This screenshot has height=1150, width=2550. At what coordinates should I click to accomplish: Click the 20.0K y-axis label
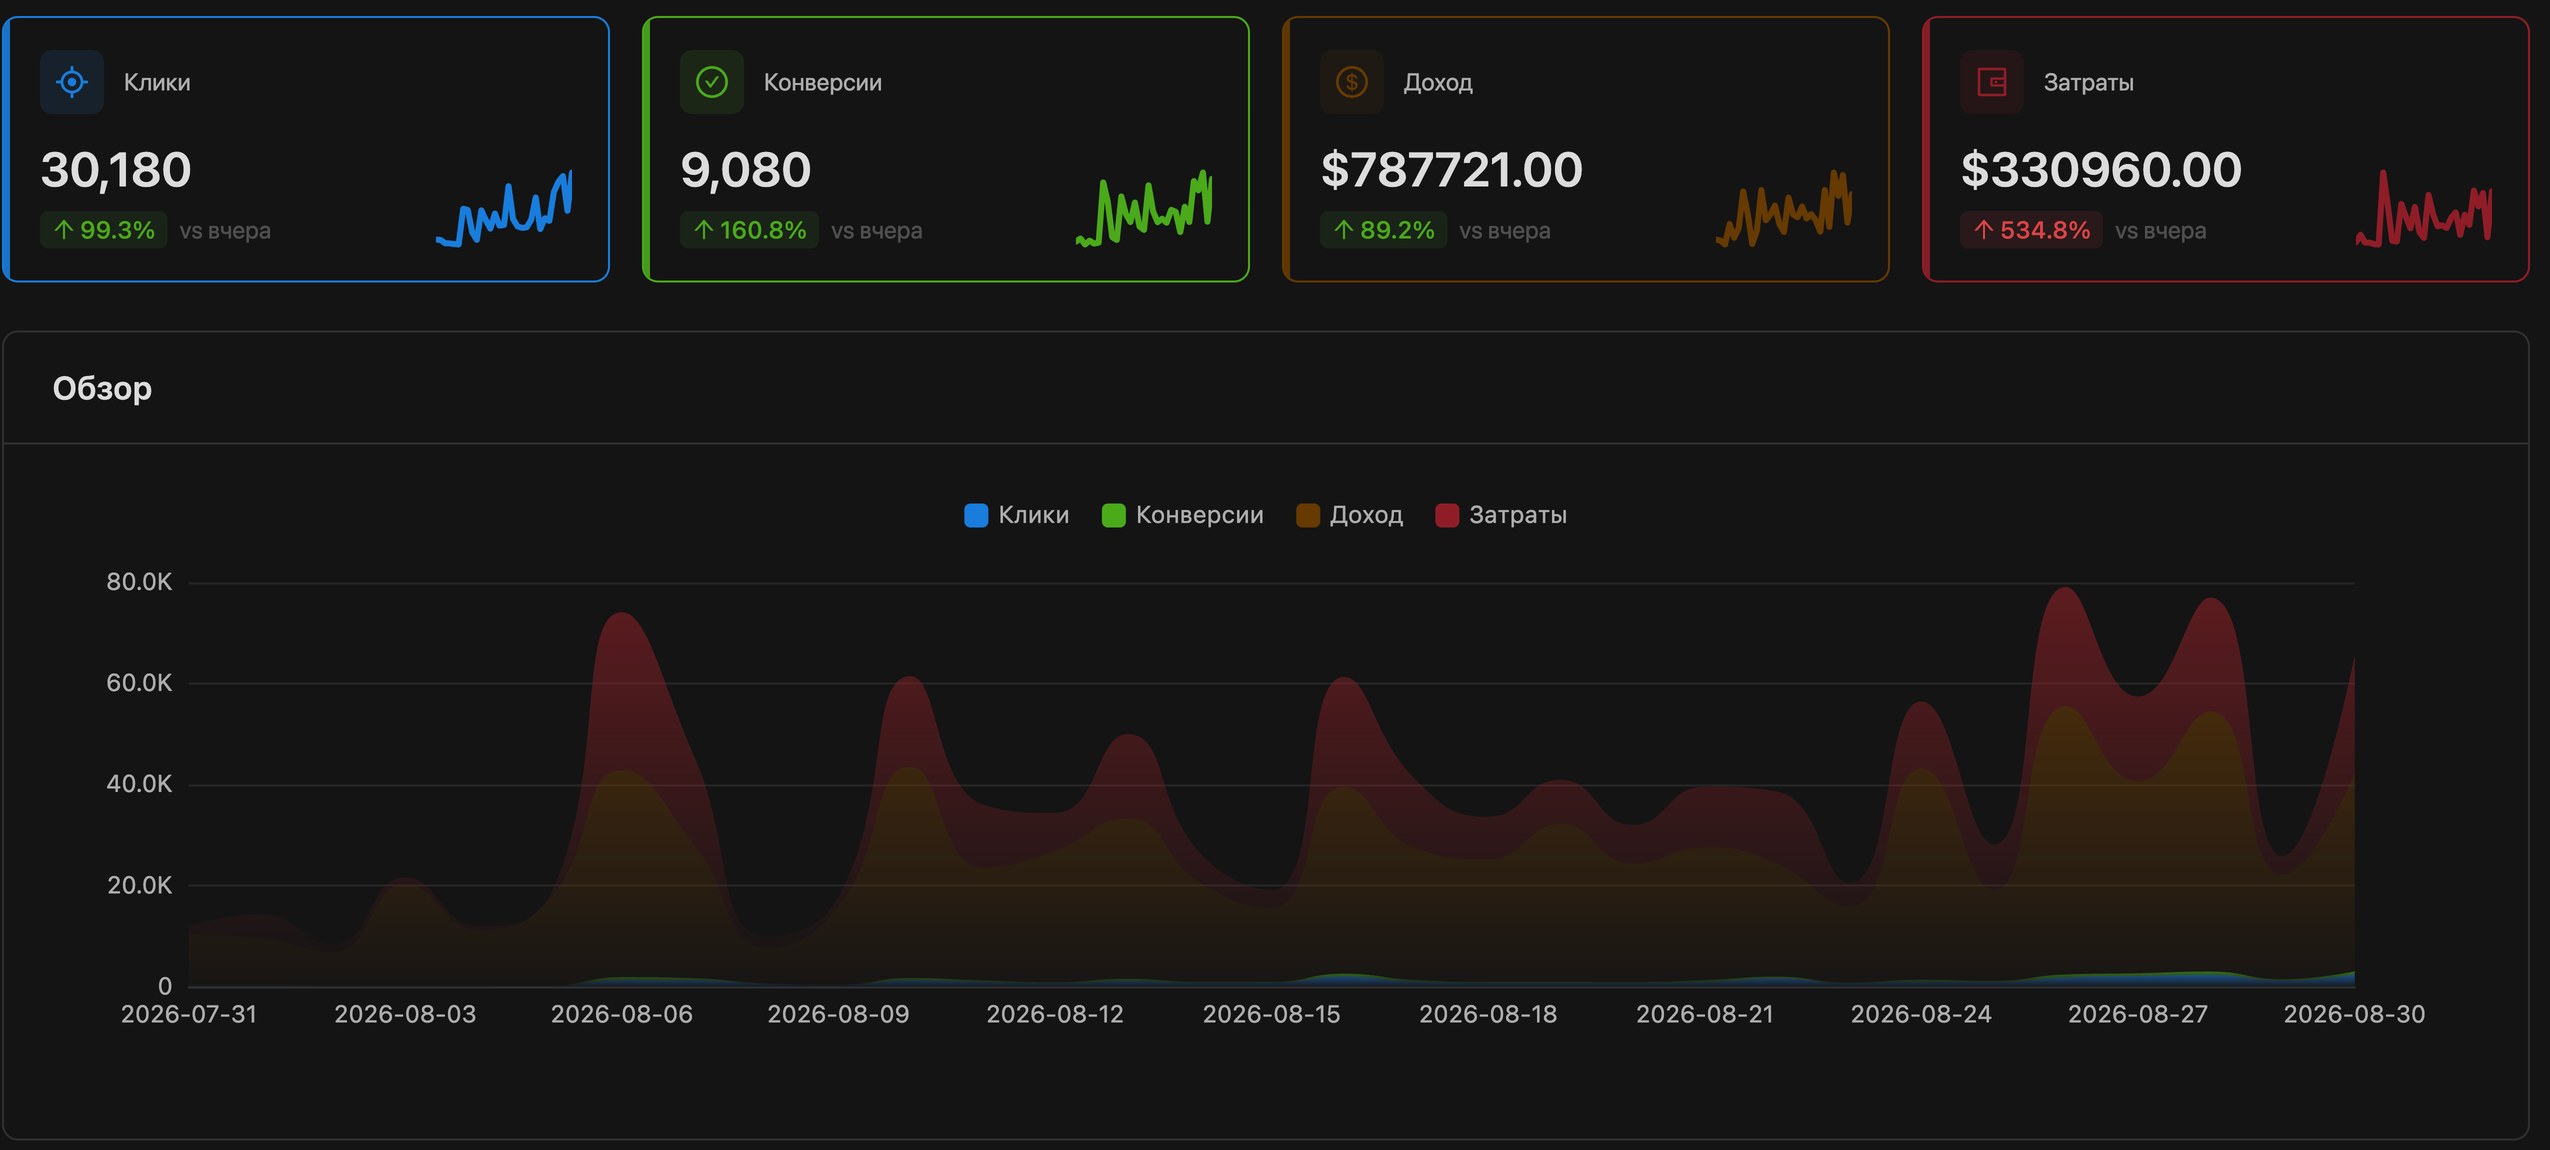tap(139, 885)
